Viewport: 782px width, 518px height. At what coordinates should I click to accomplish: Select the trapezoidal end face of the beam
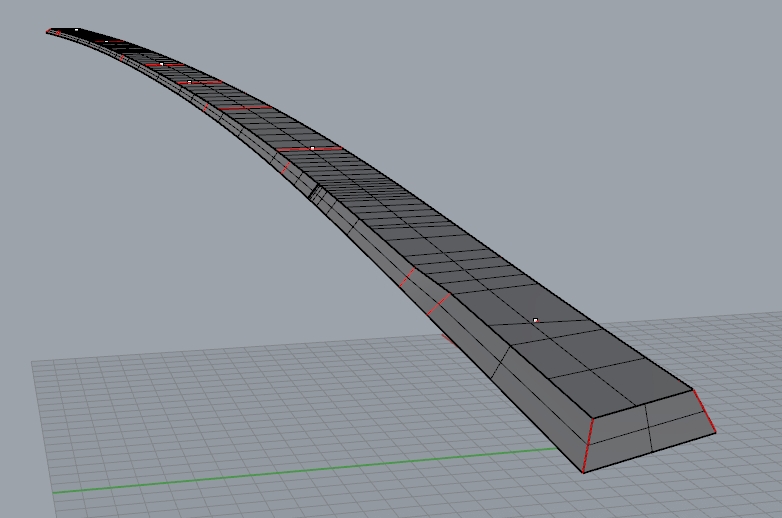pyautogui.click(x=650, y=430)
